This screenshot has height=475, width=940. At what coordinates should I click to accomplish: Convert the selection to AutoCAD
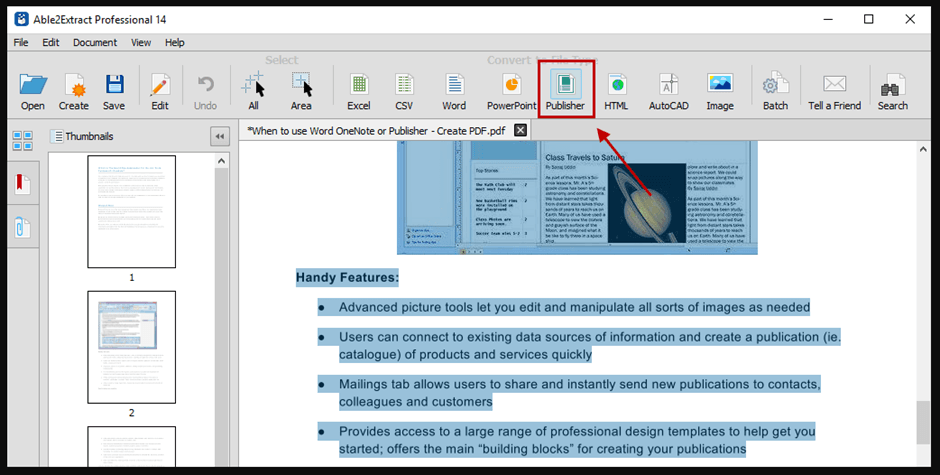pyautogui.click(x=668, y=92)
